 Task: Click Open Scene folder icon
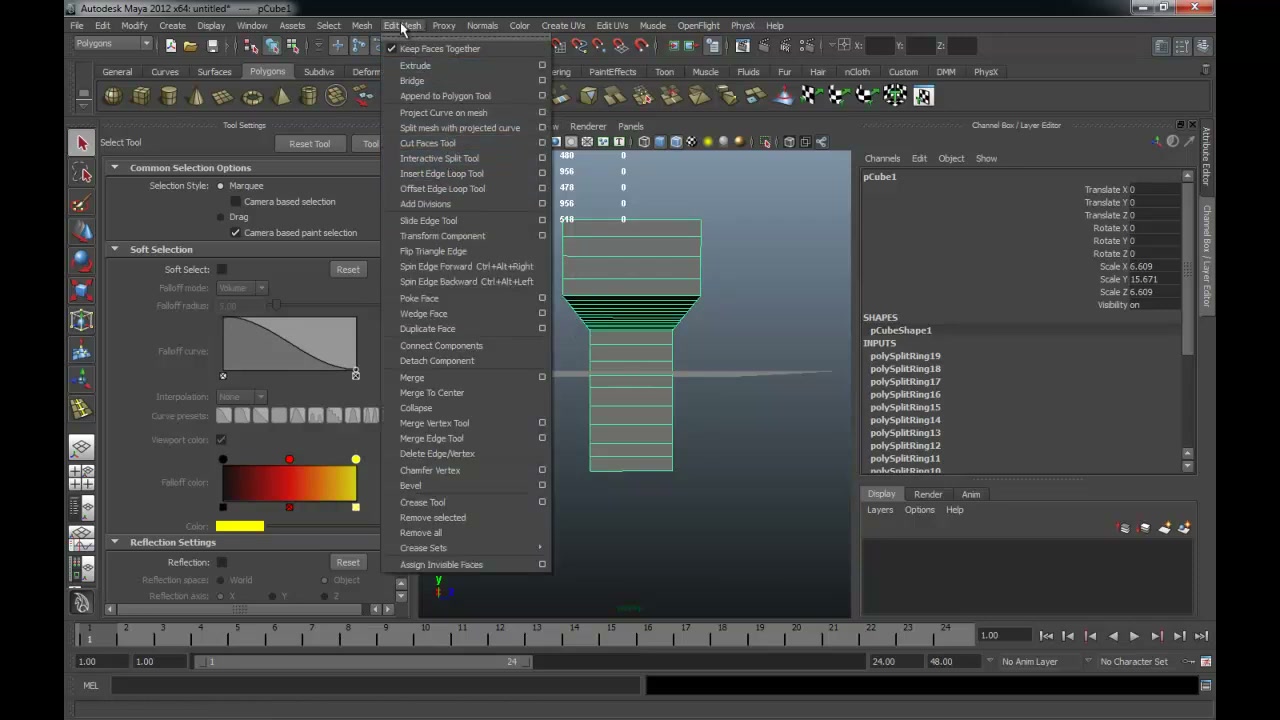coord(190,45)
